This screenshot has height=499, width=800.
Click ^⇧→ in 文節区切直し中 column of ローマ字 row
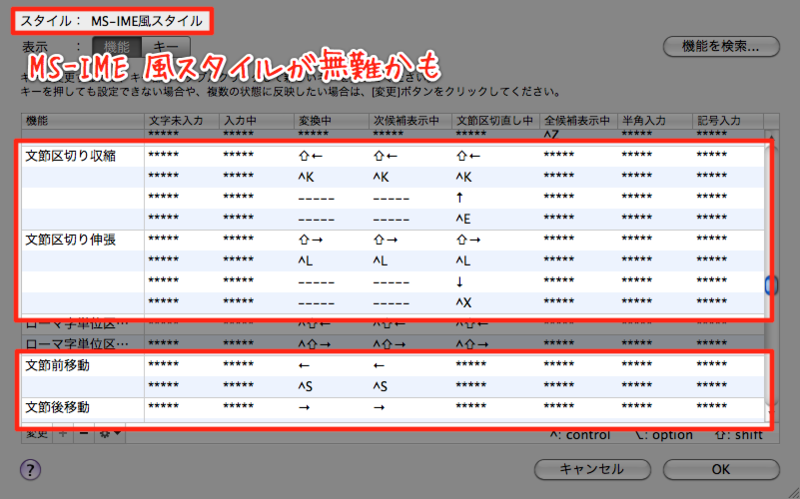click(472, 344)
